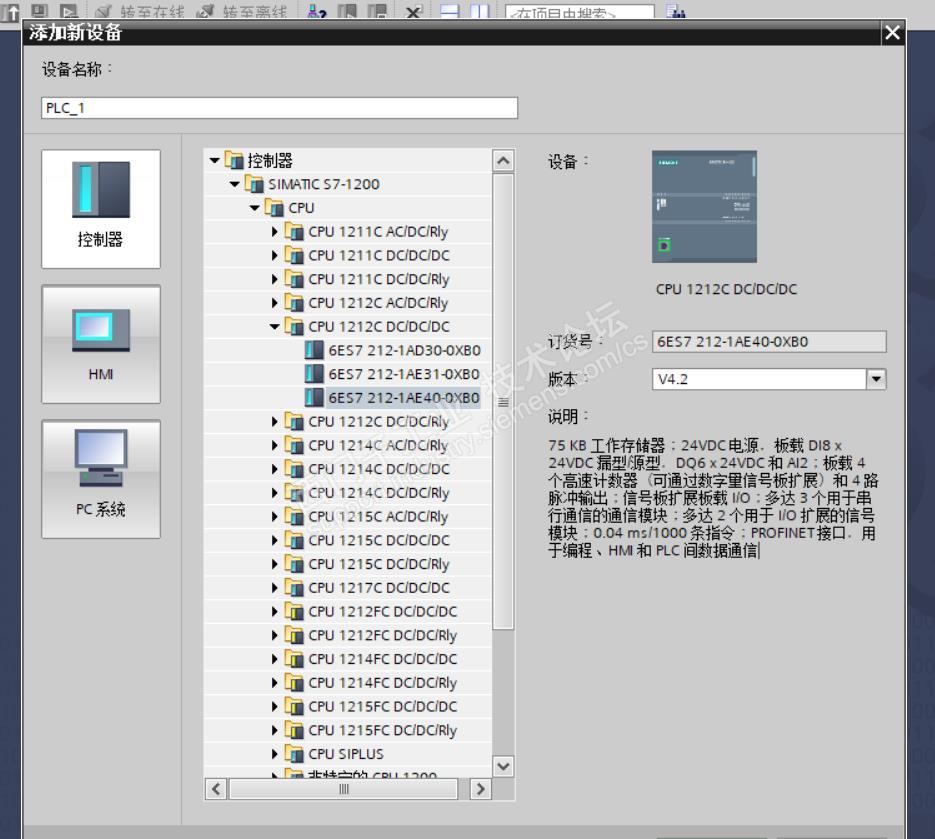
Task: Select the CPU 1212FC DC/DC/DC label
Action: pyautogui.click(x=382, y=612)
